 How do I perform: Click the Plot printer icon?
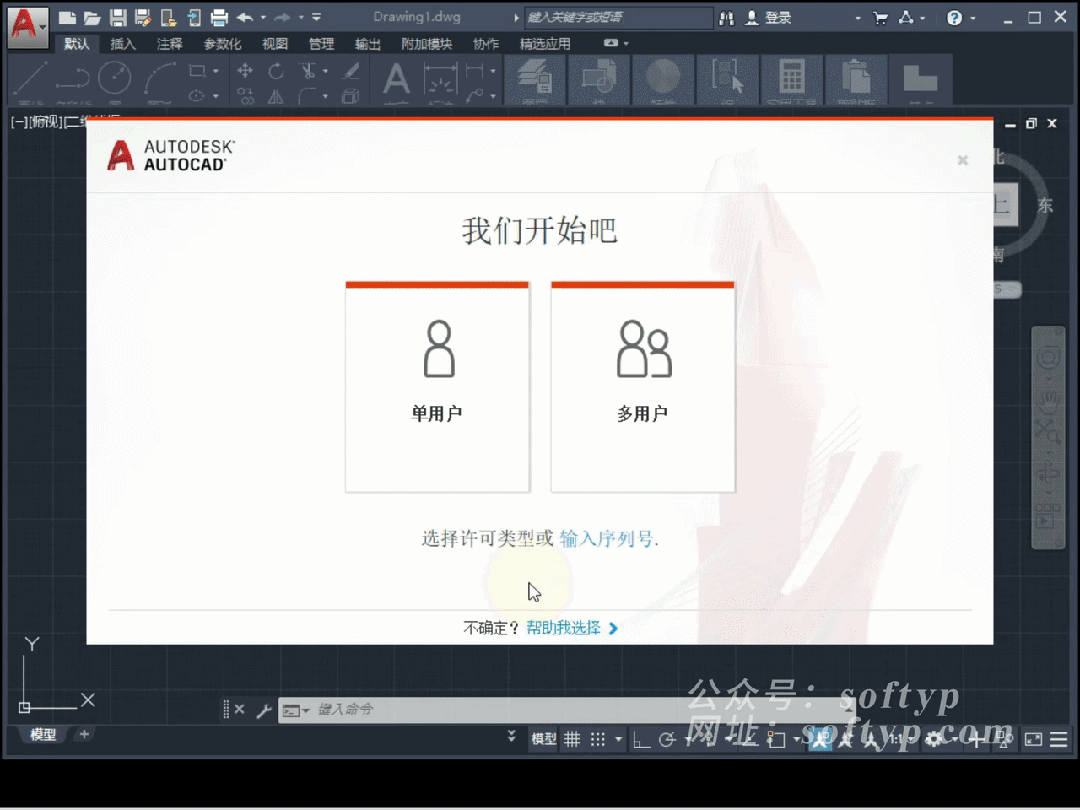pyautogui.click(x=219, y=18)
